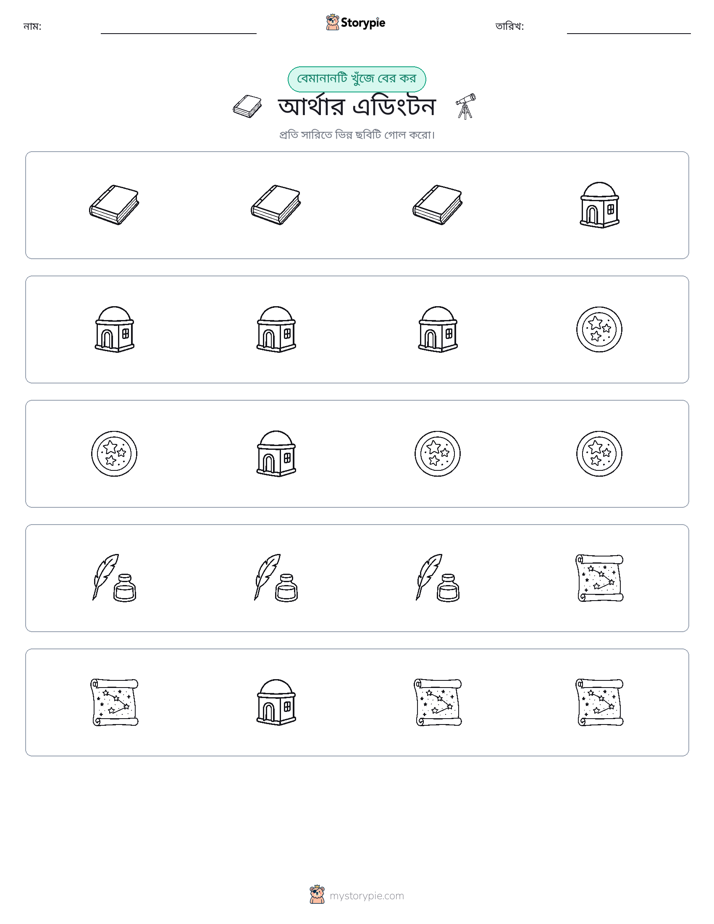This screenshot has height=924, width=714.
Task: Click the title "আর্থার এডিংটন"
Action: point(357,107)
